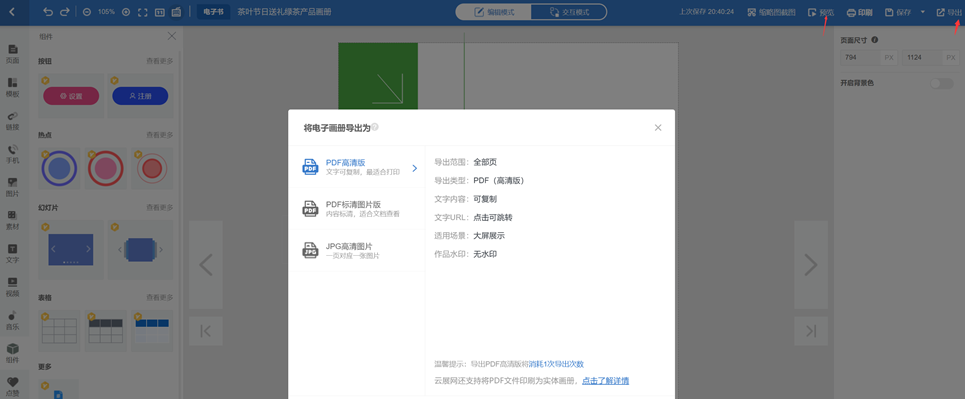
Task: Click the 保存 save button
Action: 898,12
